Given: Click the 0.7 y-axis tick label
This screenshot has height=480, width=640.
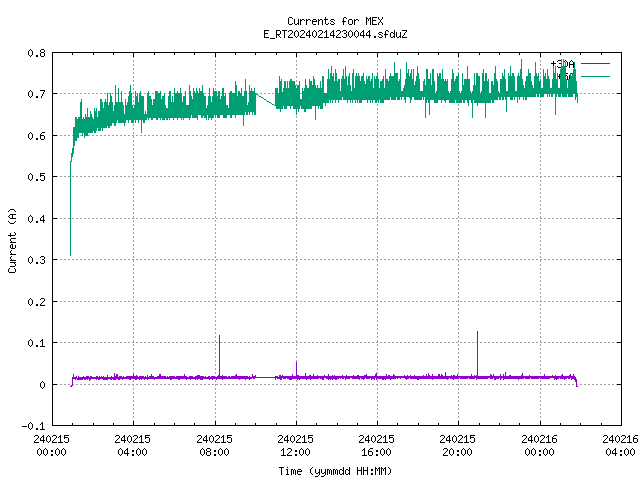Looking at the screenshot, I should (36, 94).
